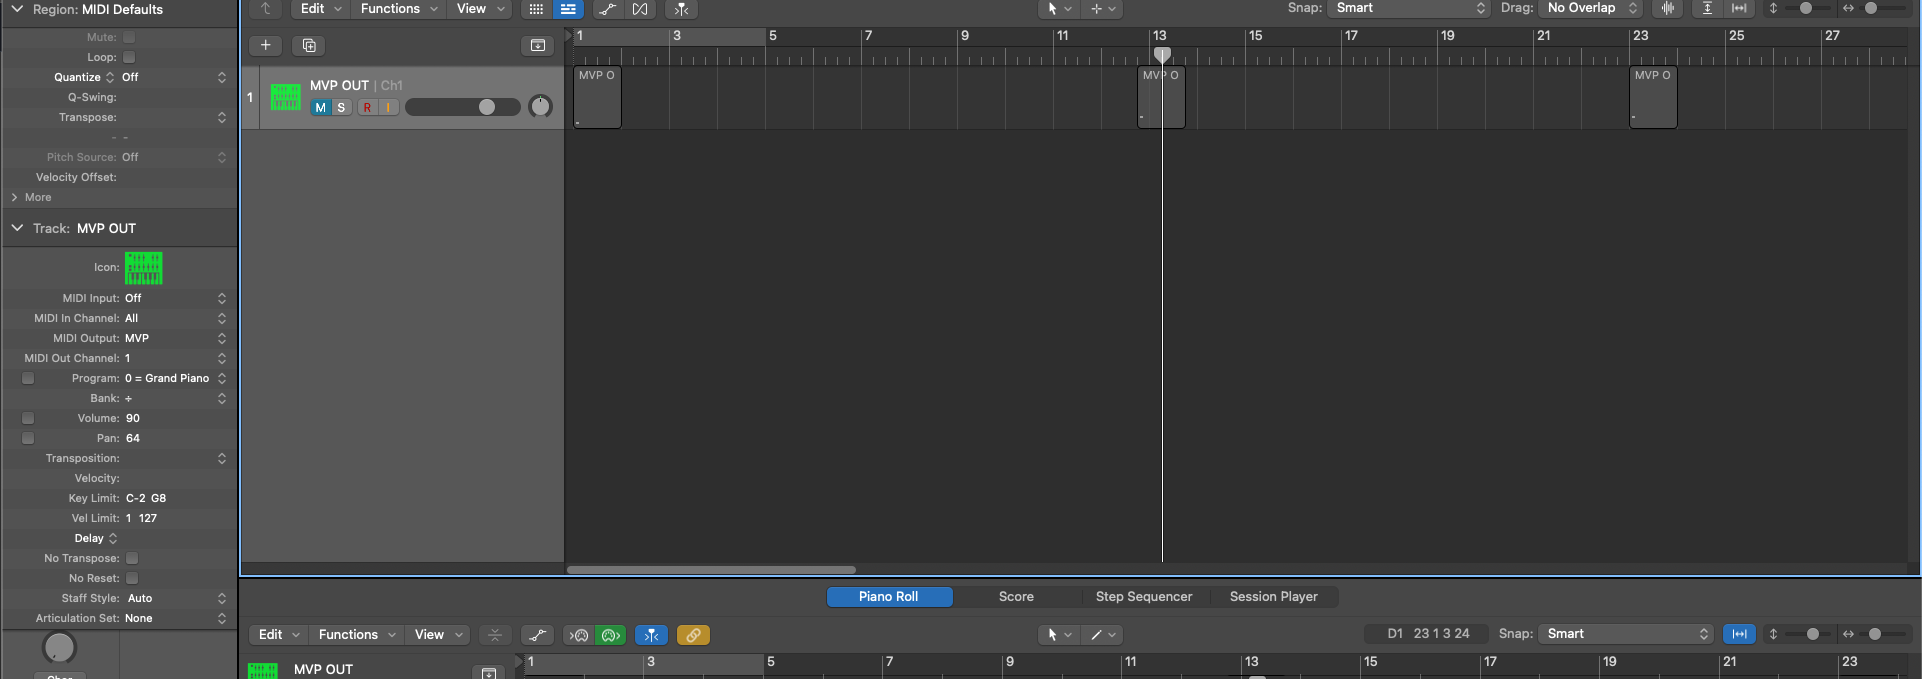This screenshot has width=1922, height=679.
Task: Click the duplicate track icon
Action: [x=309, y=45]
